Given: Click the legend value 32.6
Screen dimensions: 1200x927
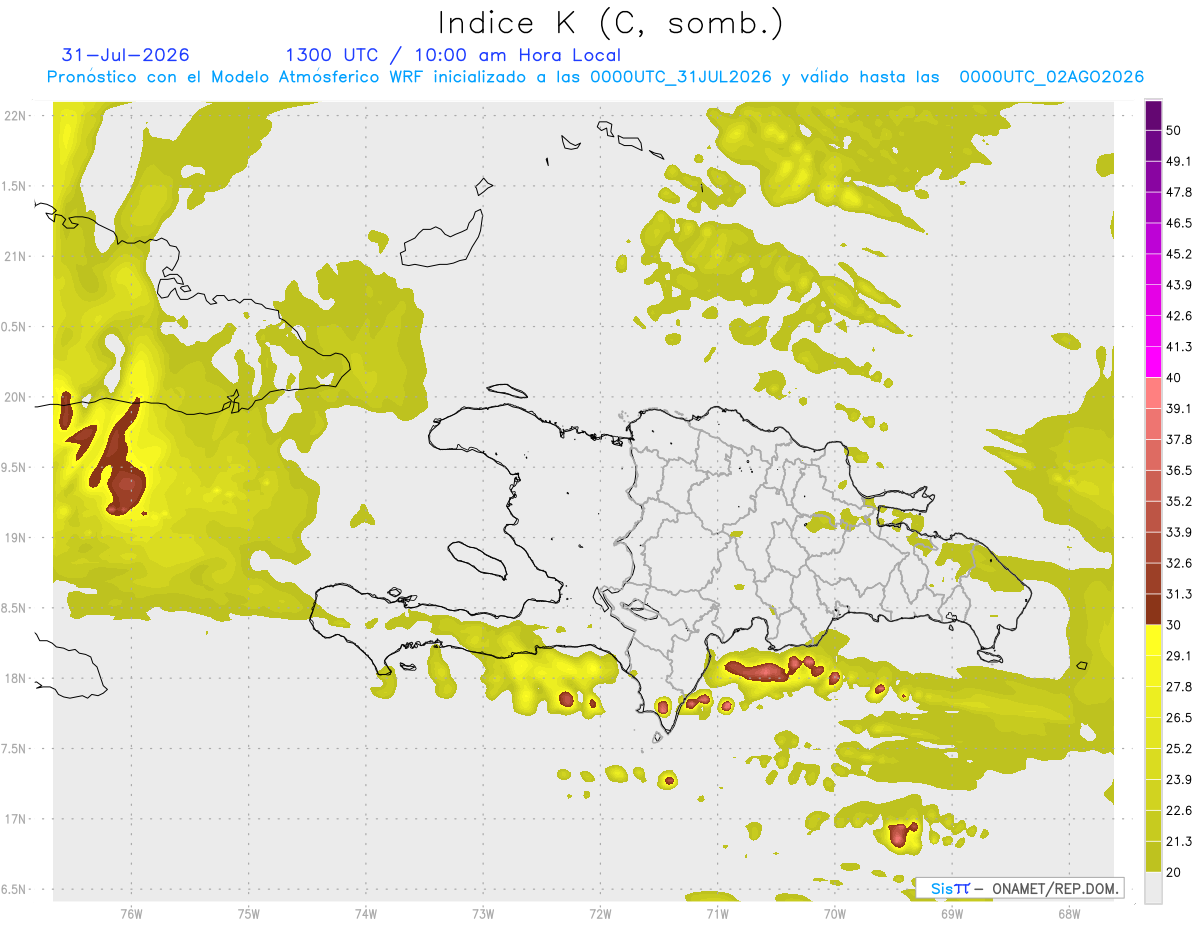Looking at the screenshot, I should (1179, 563).
